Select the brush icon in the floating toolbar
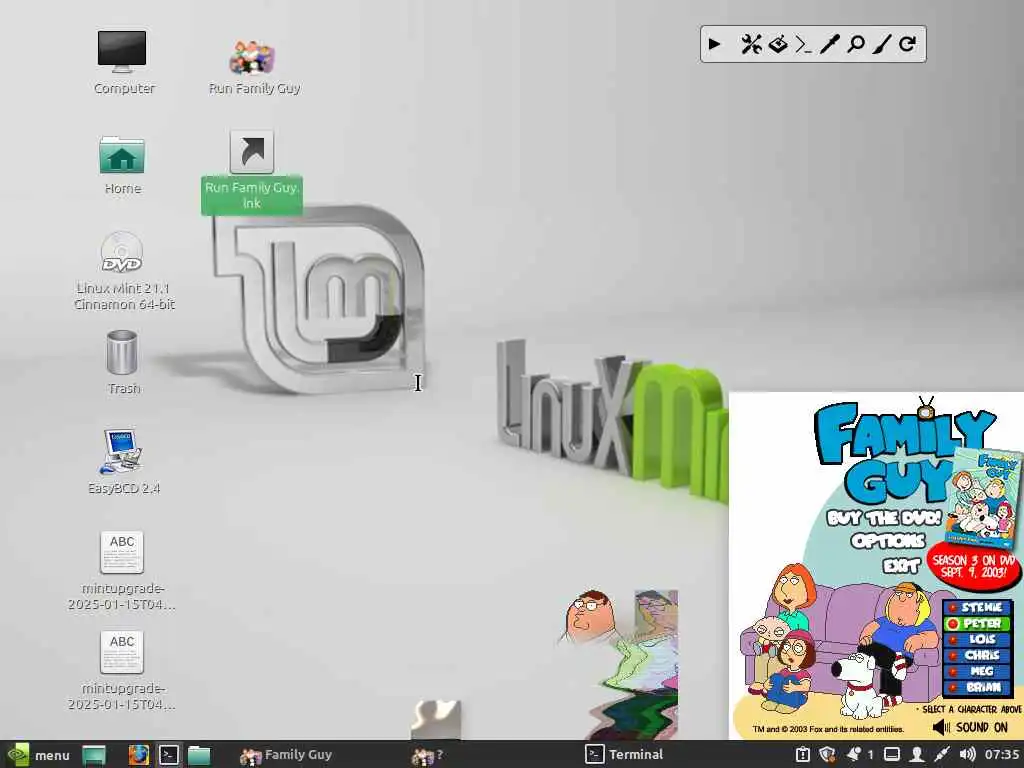1024x768 pixels. pos(882,44)
